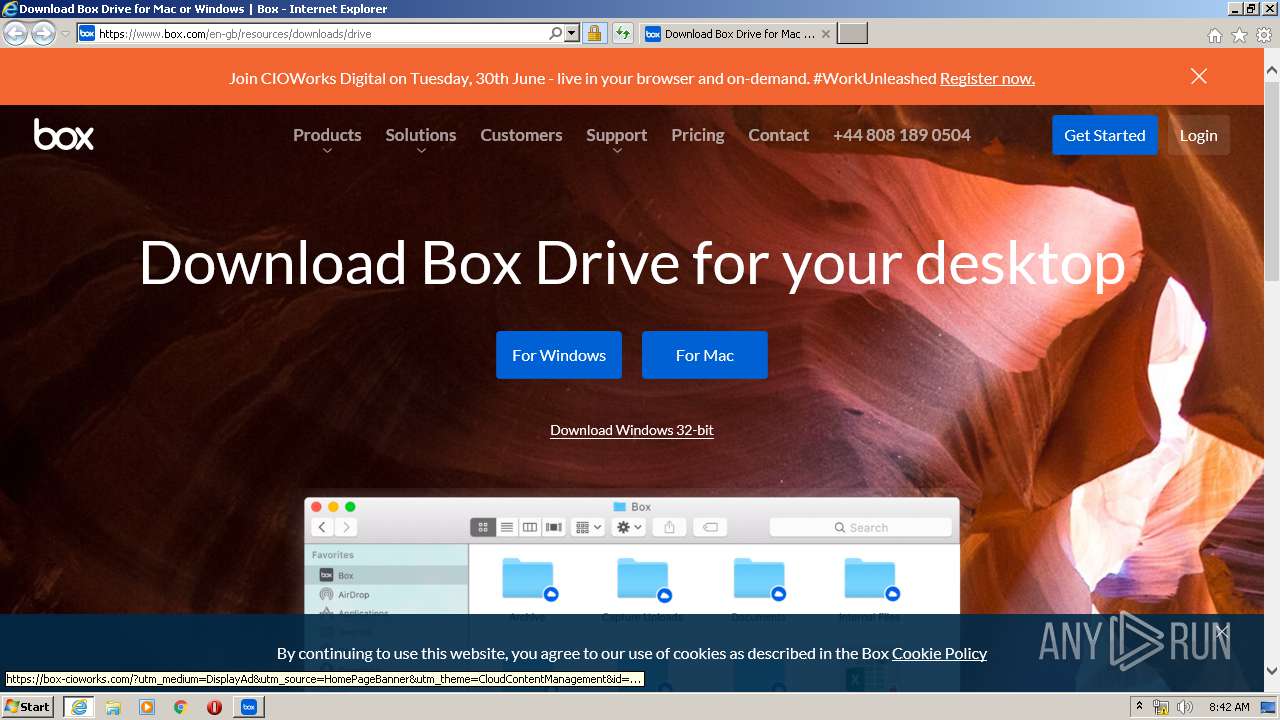Click Download Windows 32-bit link
1280x720 pixels.
(632, 430)
